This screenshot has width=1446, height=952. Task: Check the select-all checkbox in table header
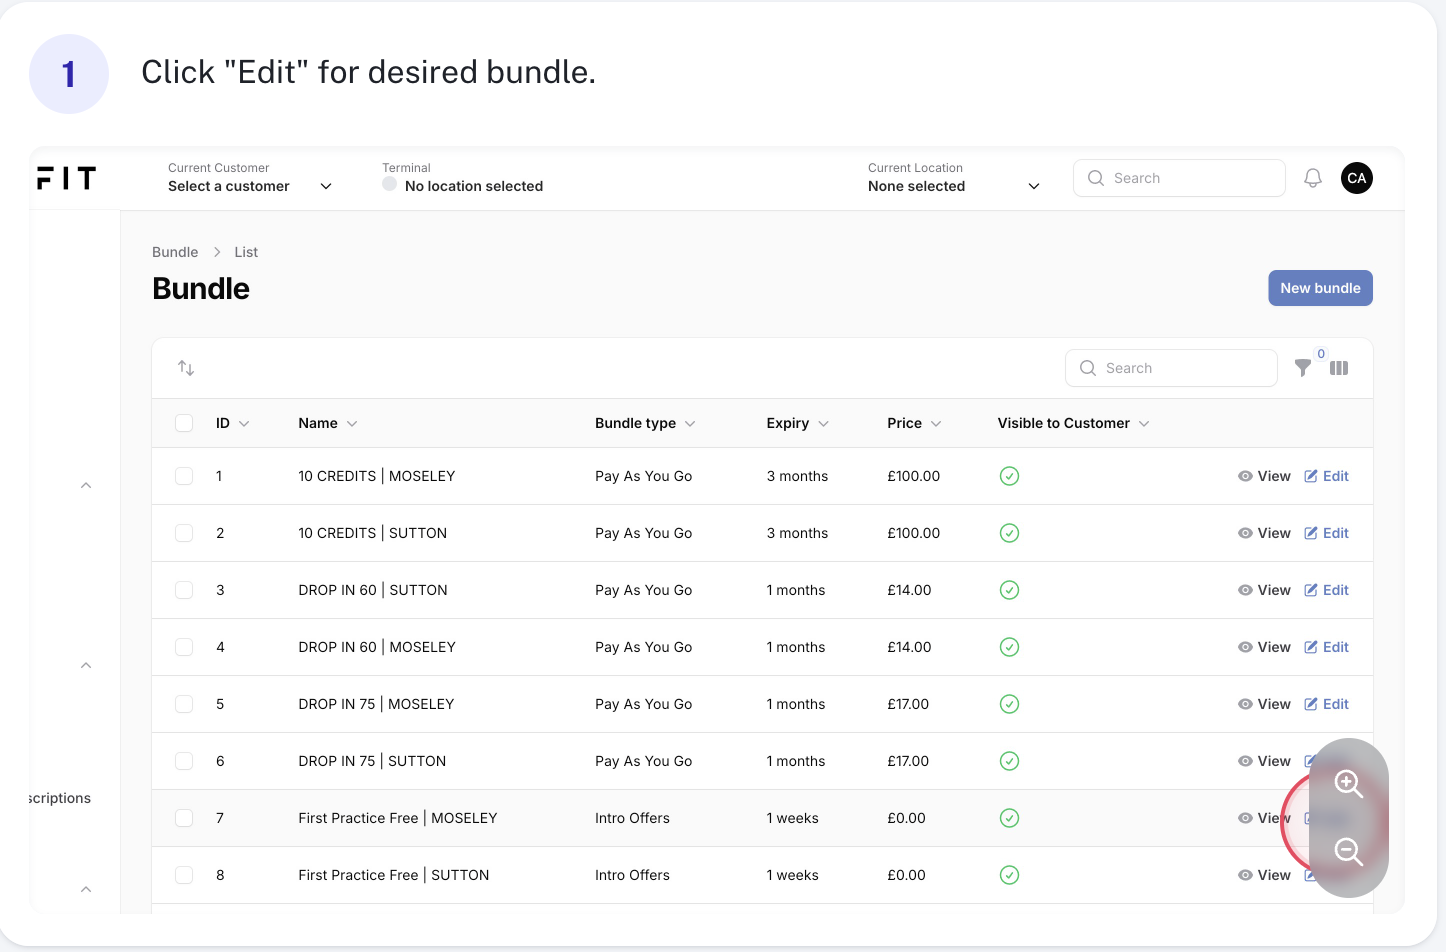pos(184,423)
